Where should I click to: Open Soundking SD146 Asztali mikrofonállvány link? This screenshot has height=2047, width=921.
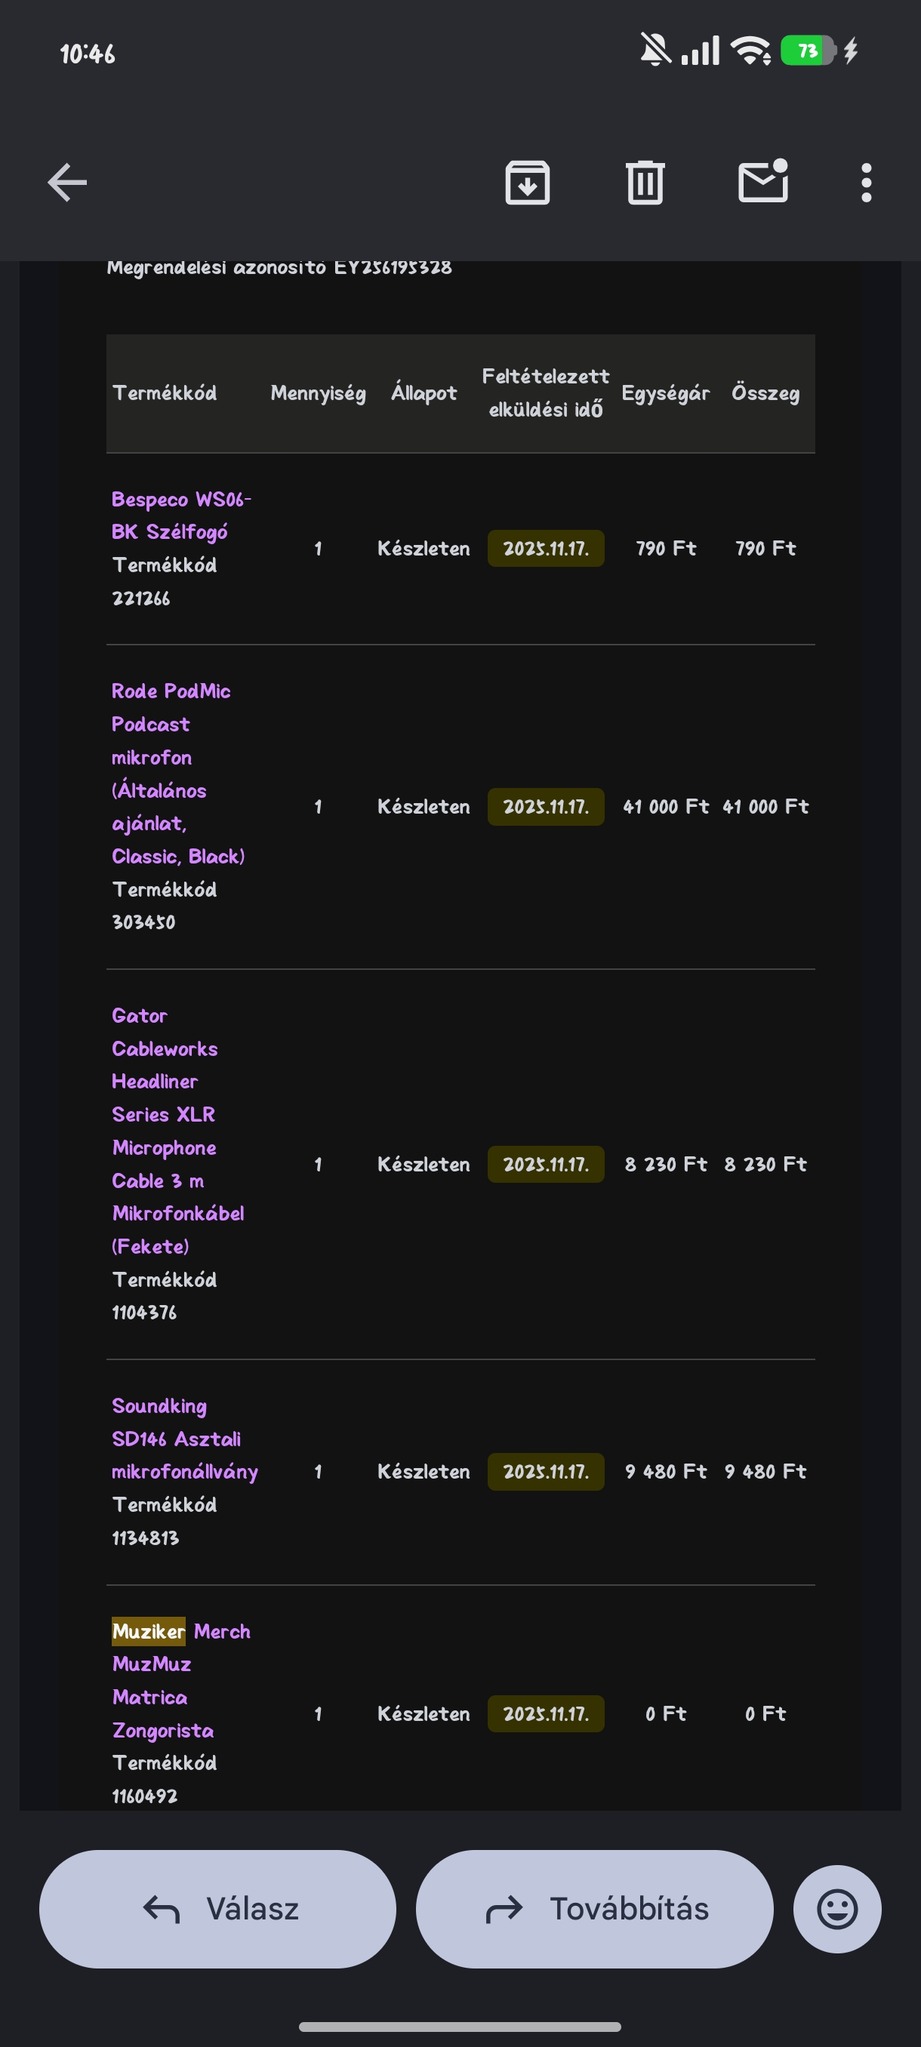pos(182,1438)
